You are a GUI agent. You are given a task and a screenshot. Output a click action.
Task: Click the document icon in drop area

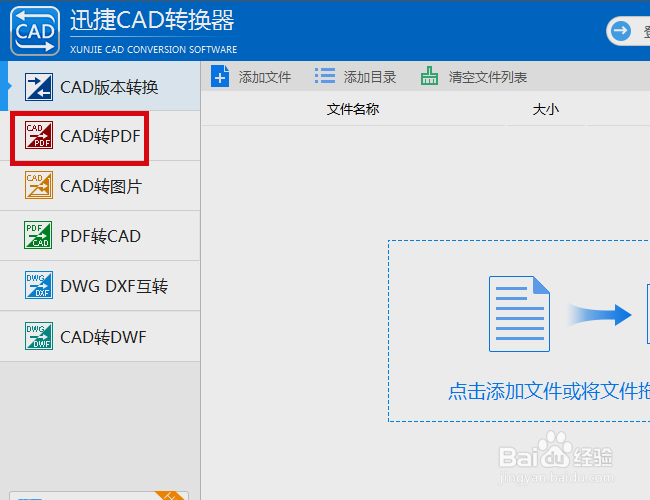click(x=519, y=314)
